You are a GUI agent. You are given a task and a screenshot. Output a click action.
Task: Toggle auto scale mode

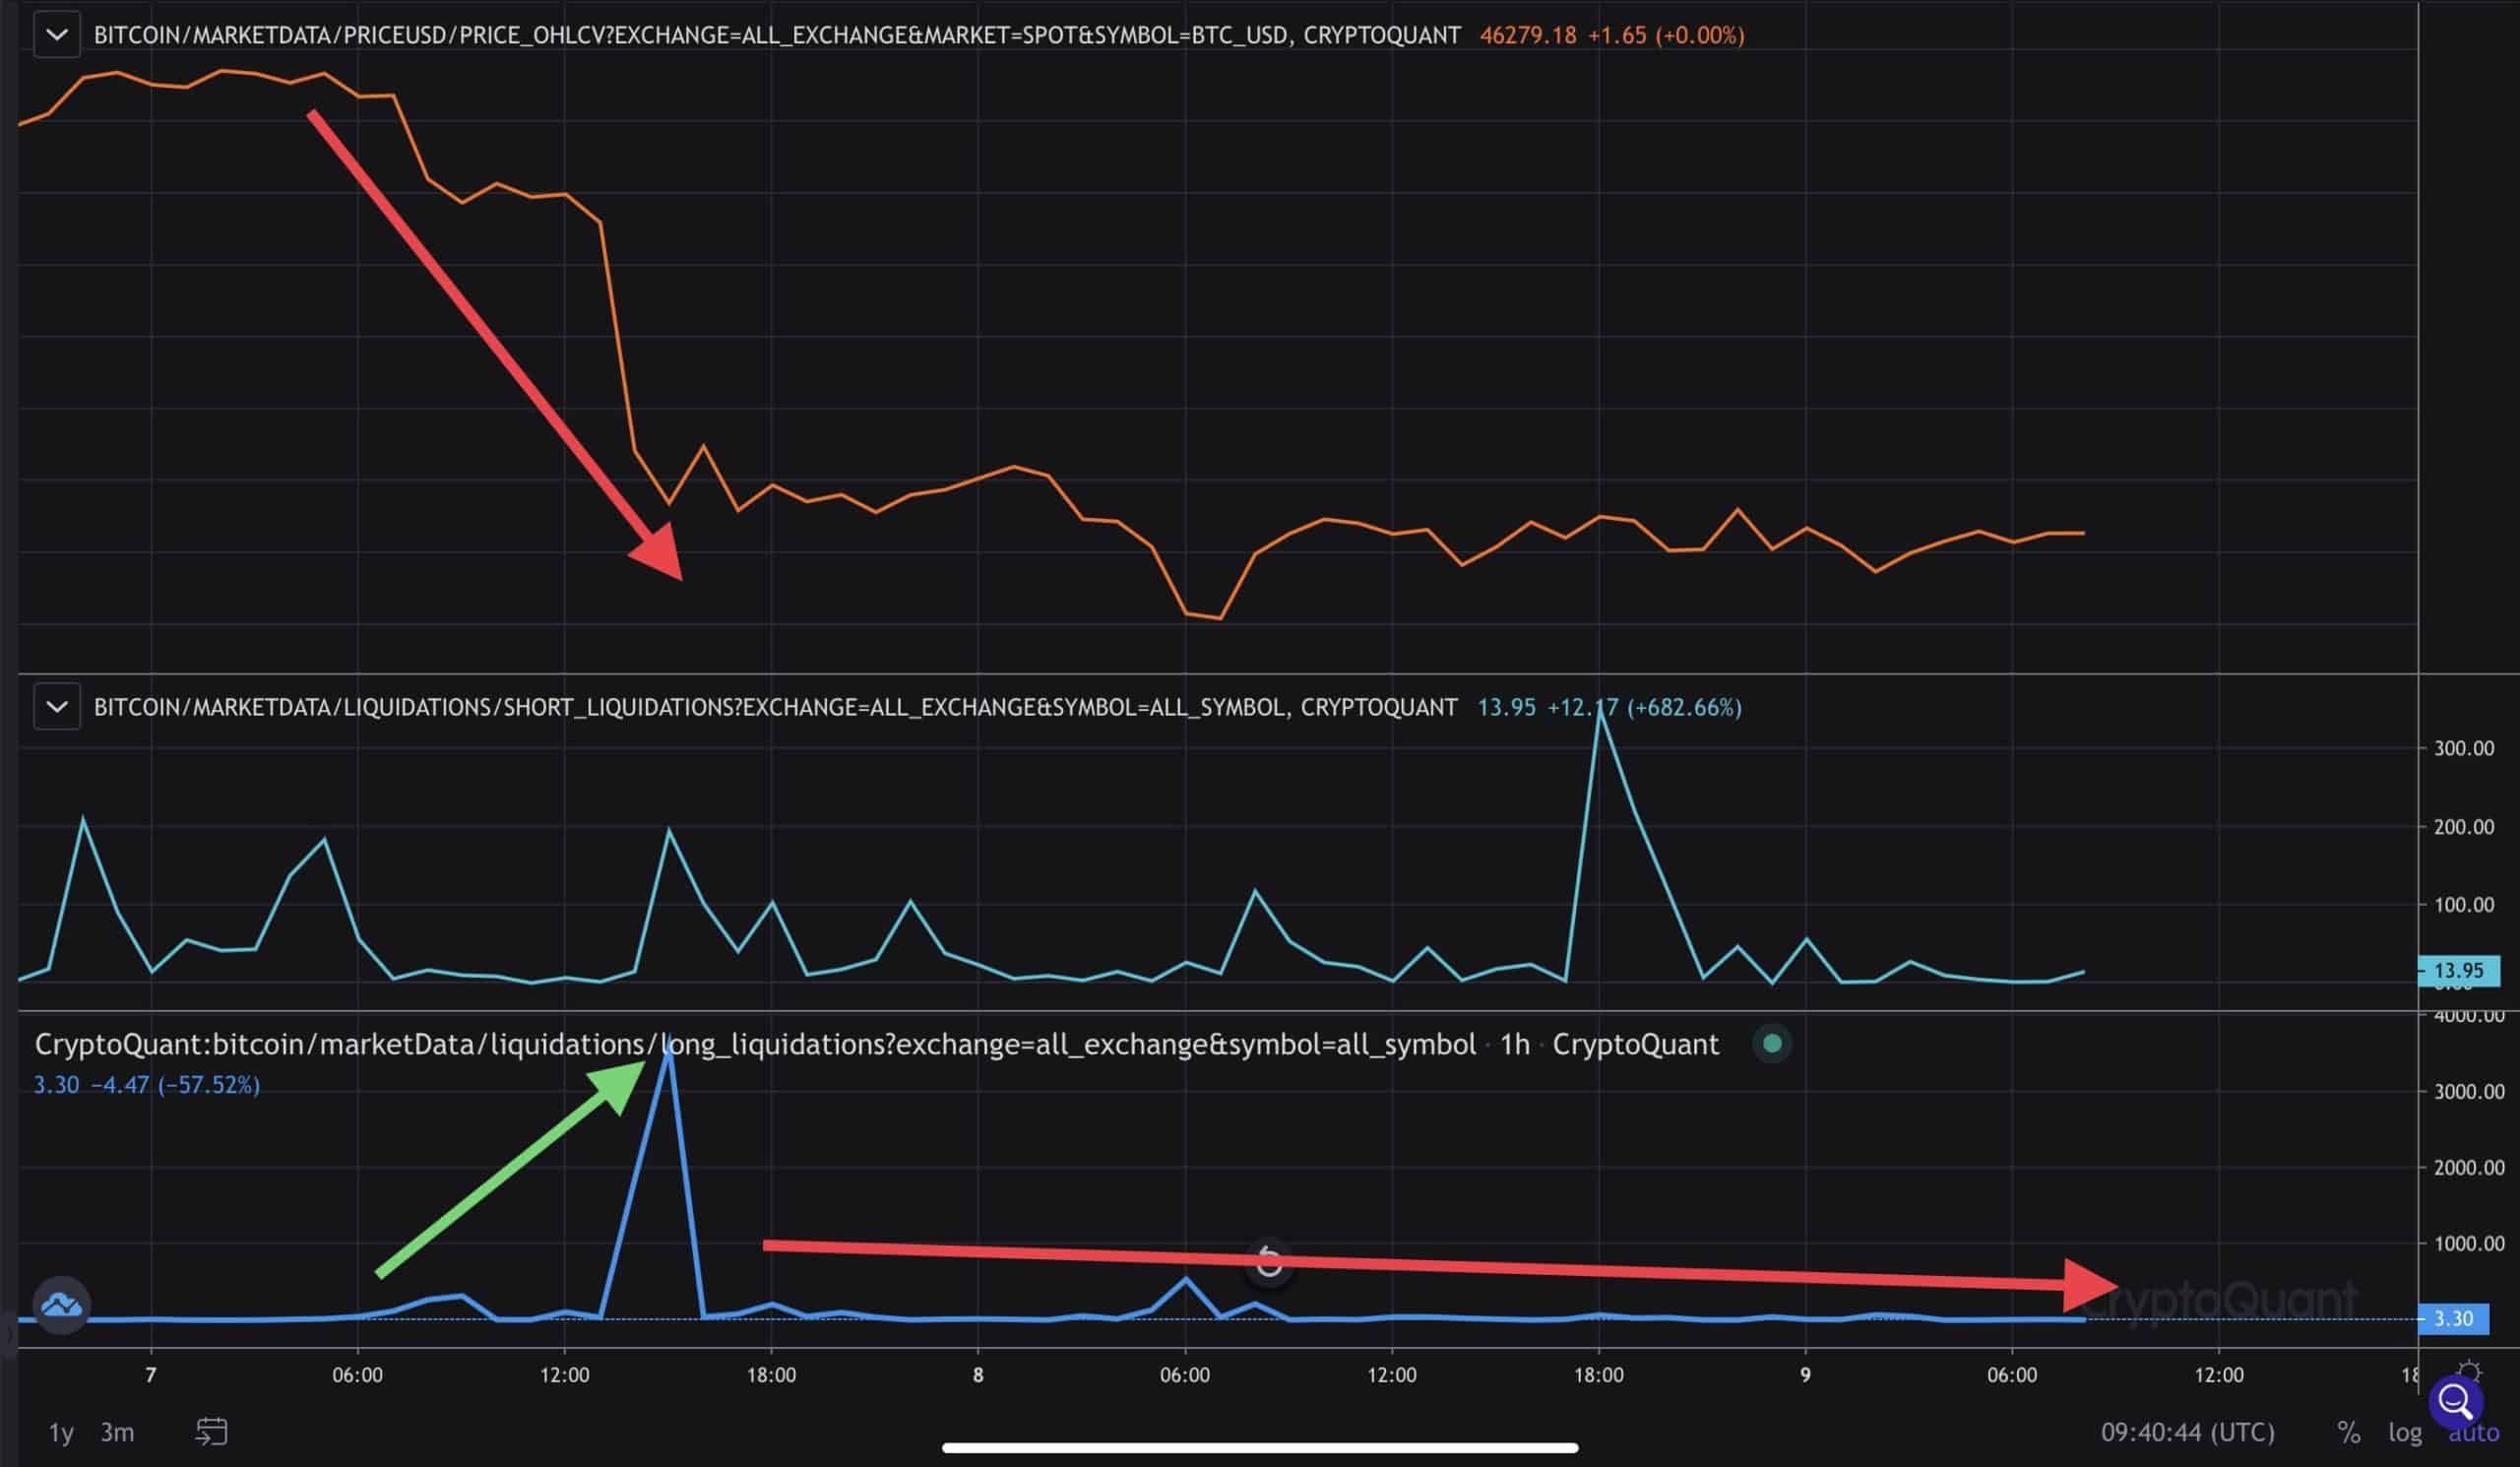(2473, 1434)
